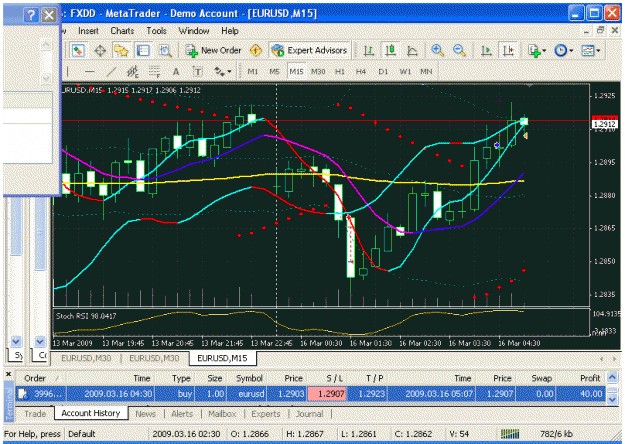Open the Insert menu

click(88, 31)
